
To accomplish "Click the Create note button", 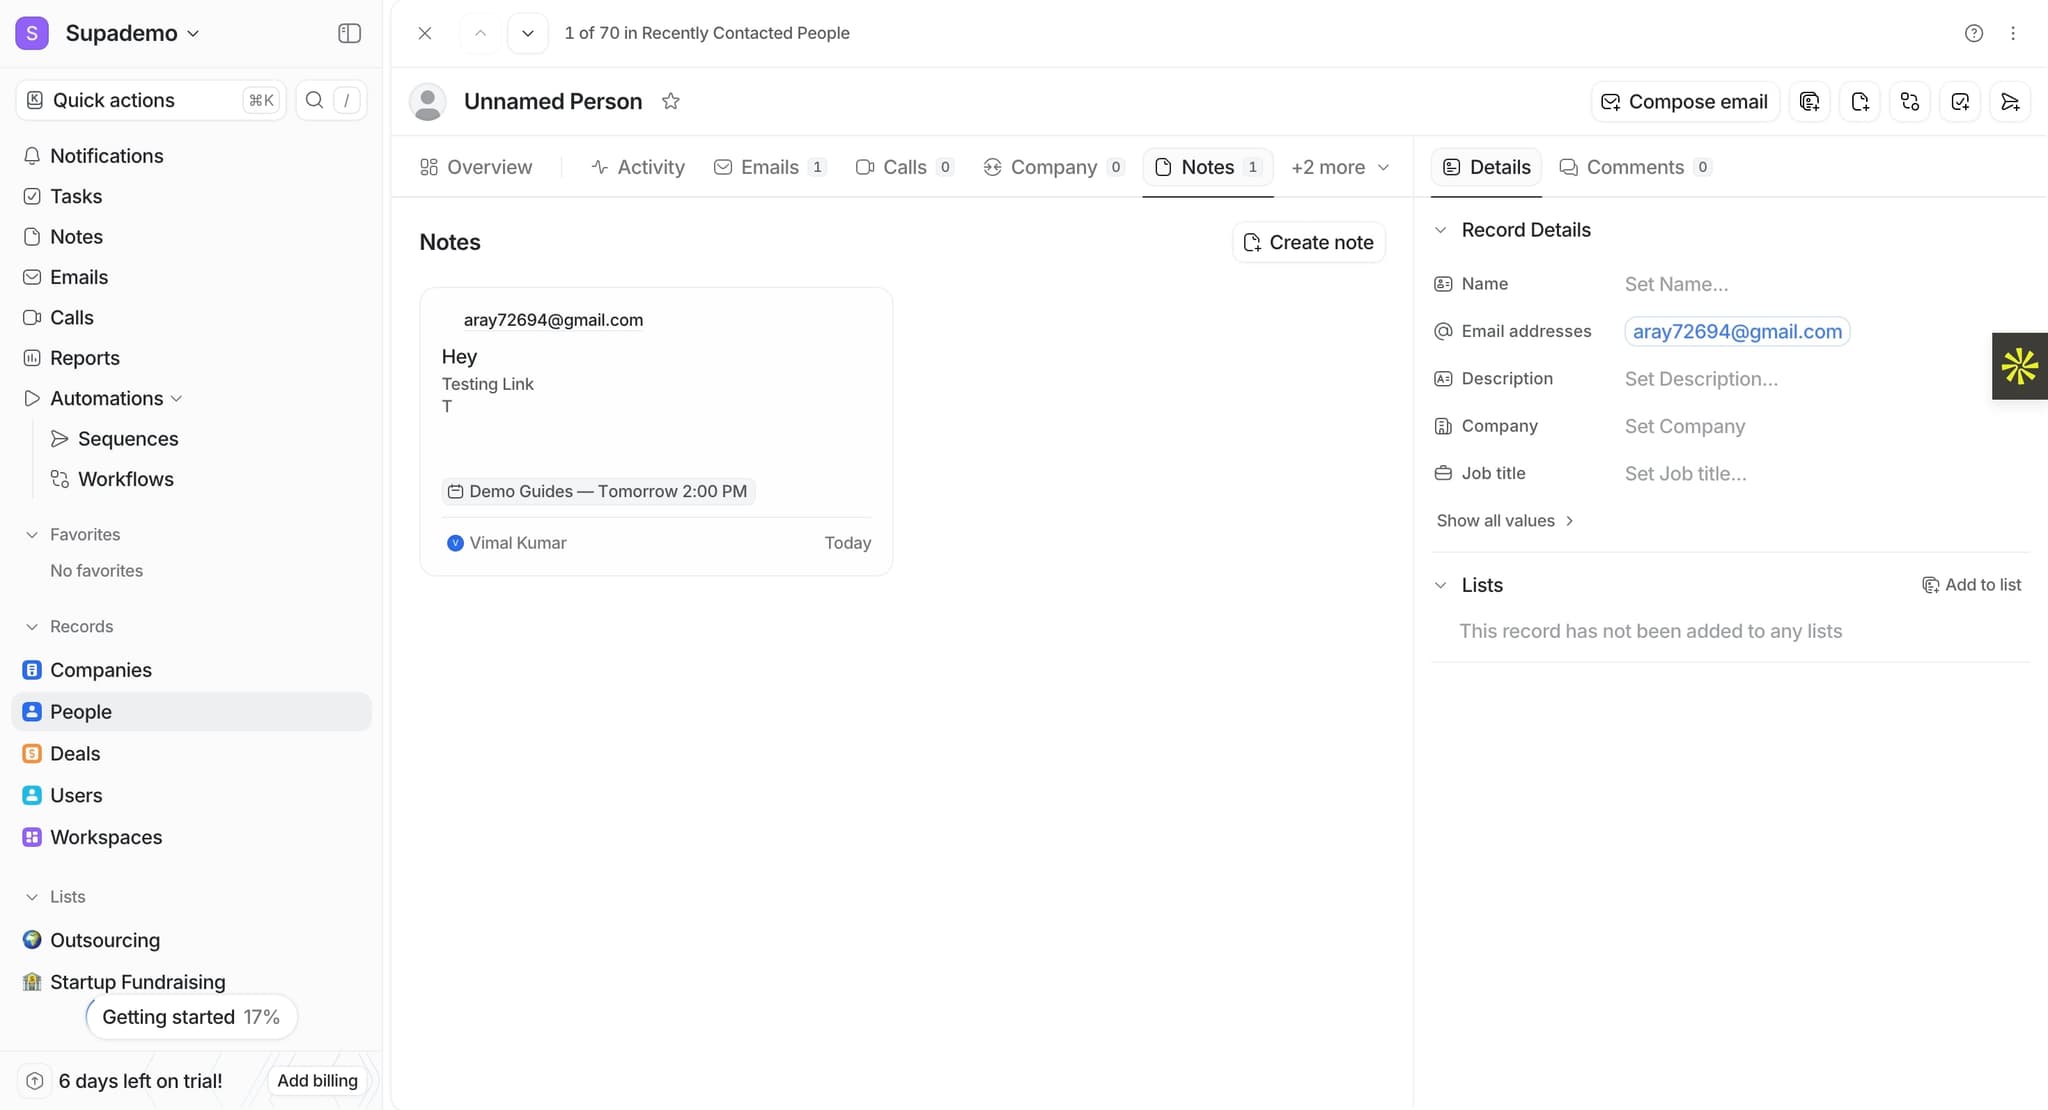I will point(1308,242).
